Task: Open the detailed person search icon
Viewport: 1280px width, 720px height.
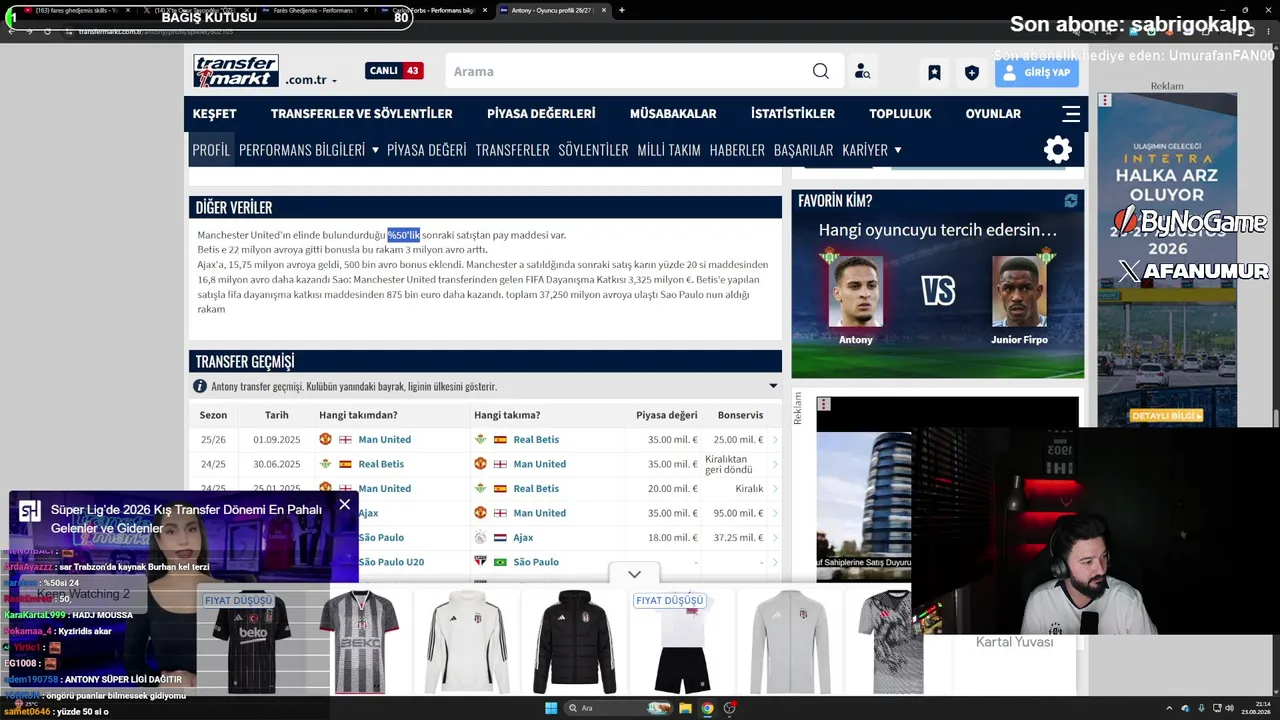Action: tap(862, 72)
